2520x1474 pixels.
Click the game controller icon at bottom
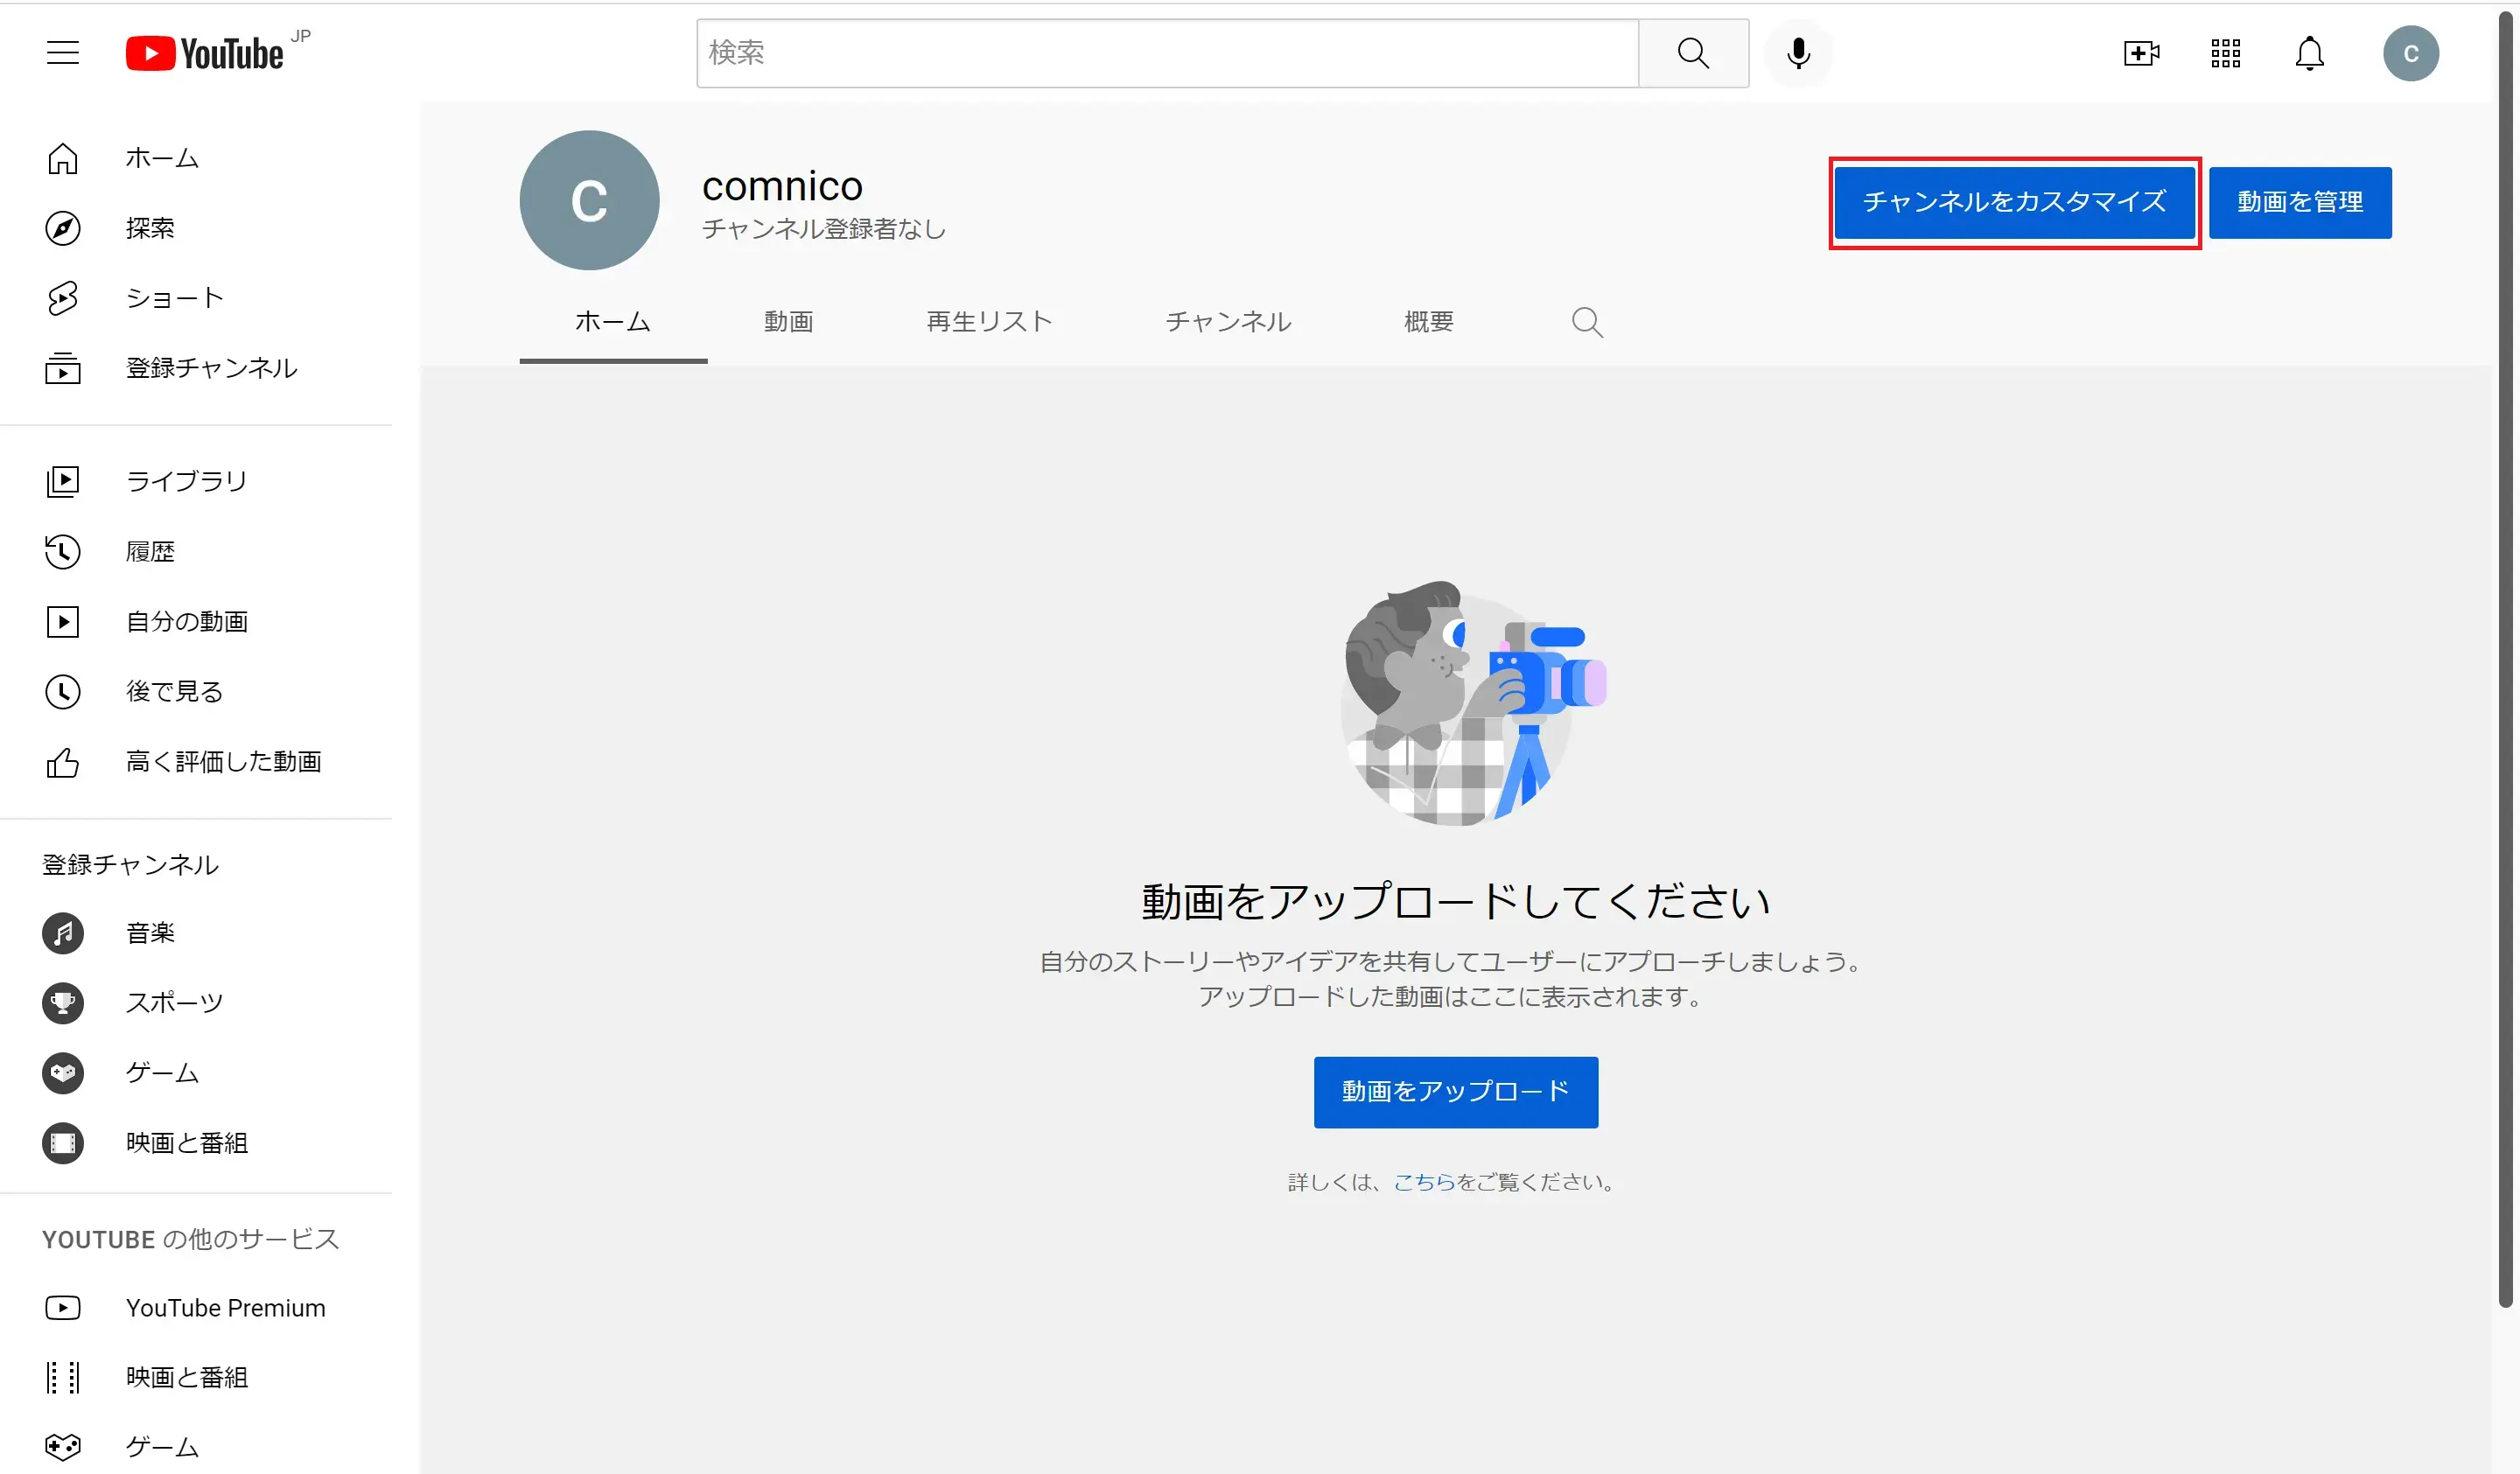pyautogui.click(x=63, y=1446)
